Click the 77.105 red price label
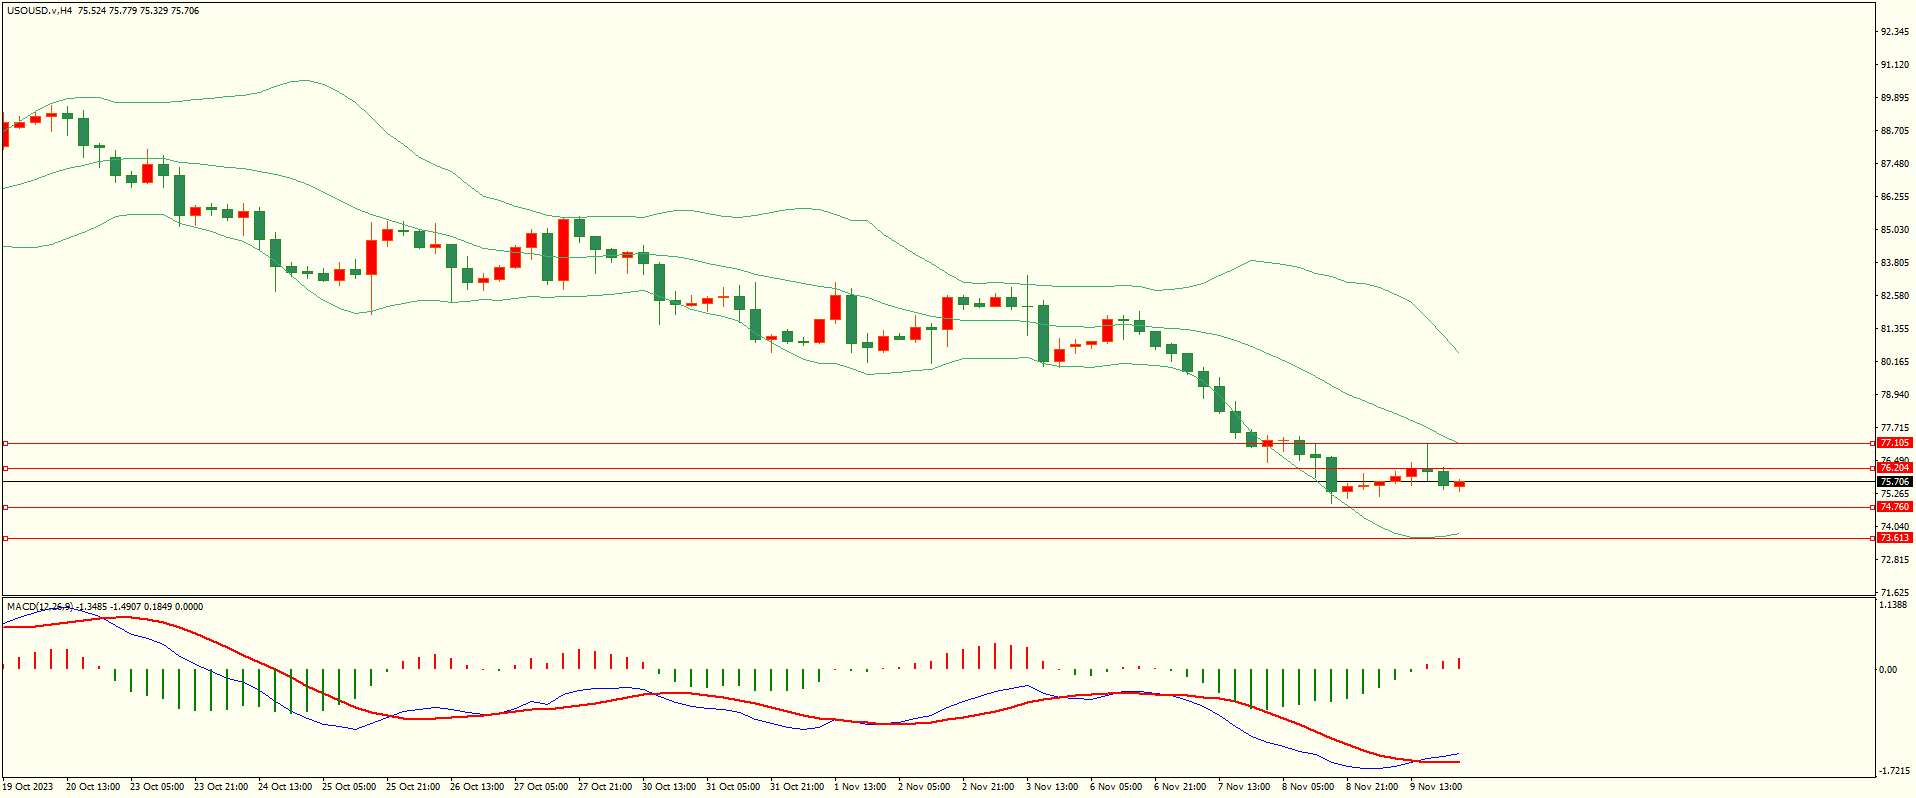Viewport: 1916px width, 798px height. [1894, 443]
